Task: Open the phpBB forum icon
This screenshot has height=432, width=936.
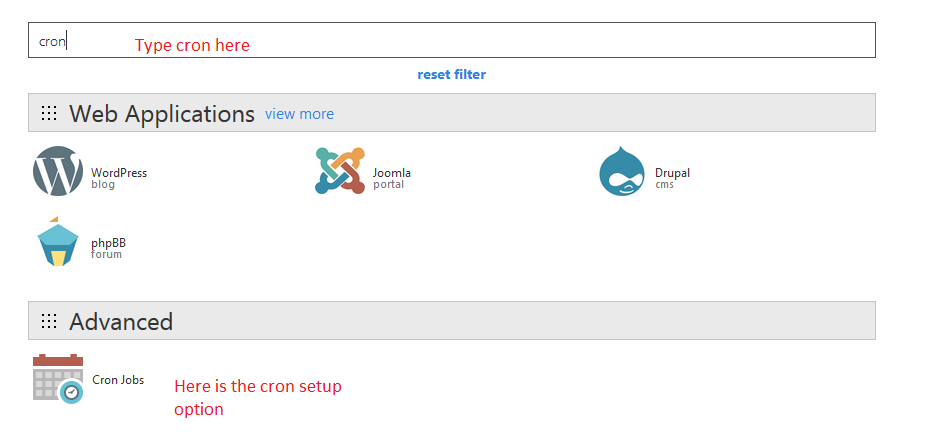Action: click(x=58, y=243)
